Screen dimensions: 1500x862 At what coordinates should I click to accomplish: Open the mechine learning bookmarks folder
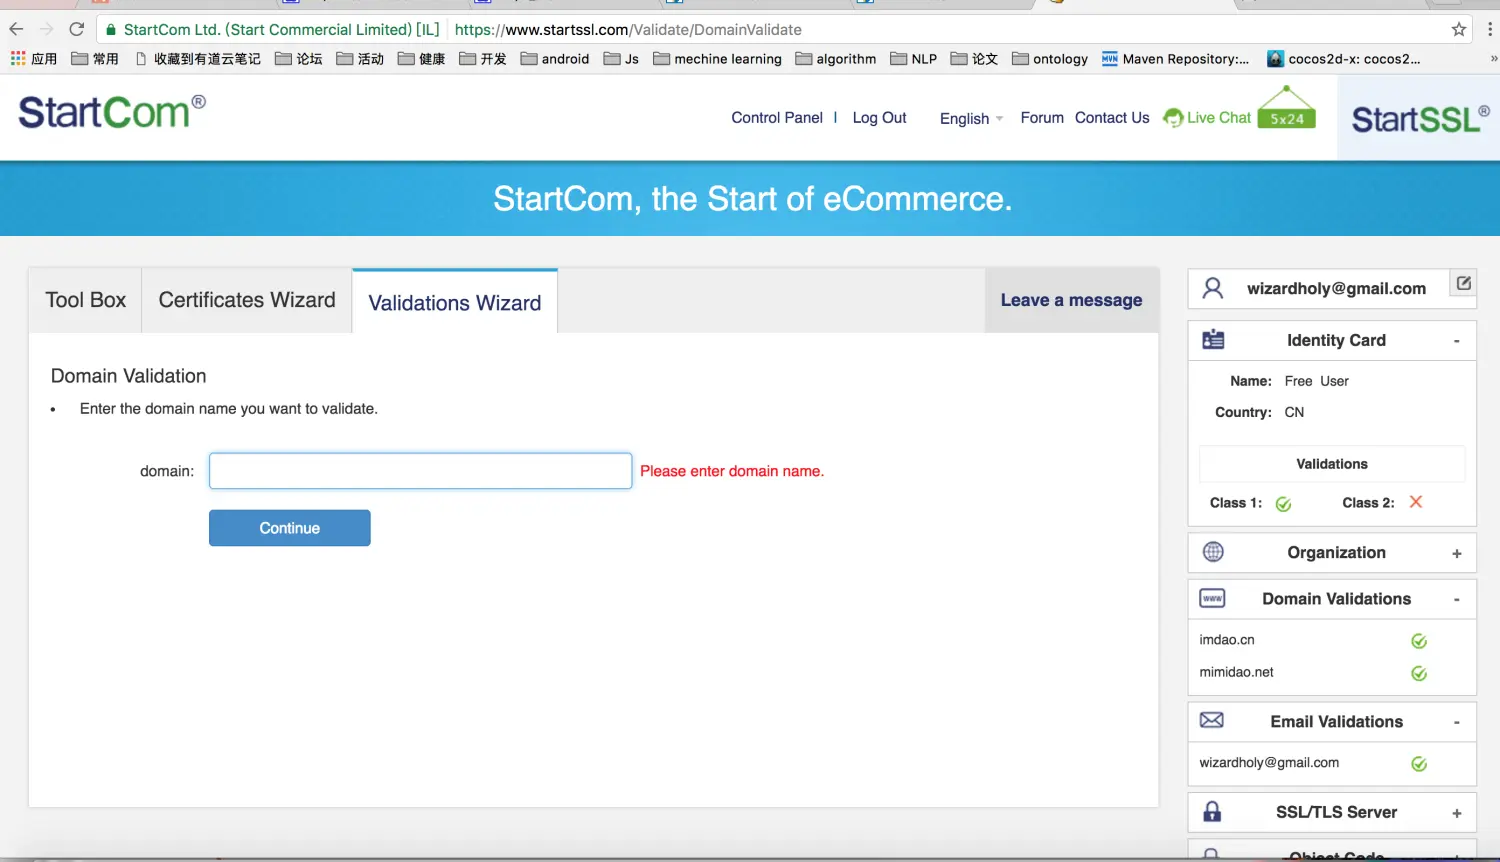point(717,59)
